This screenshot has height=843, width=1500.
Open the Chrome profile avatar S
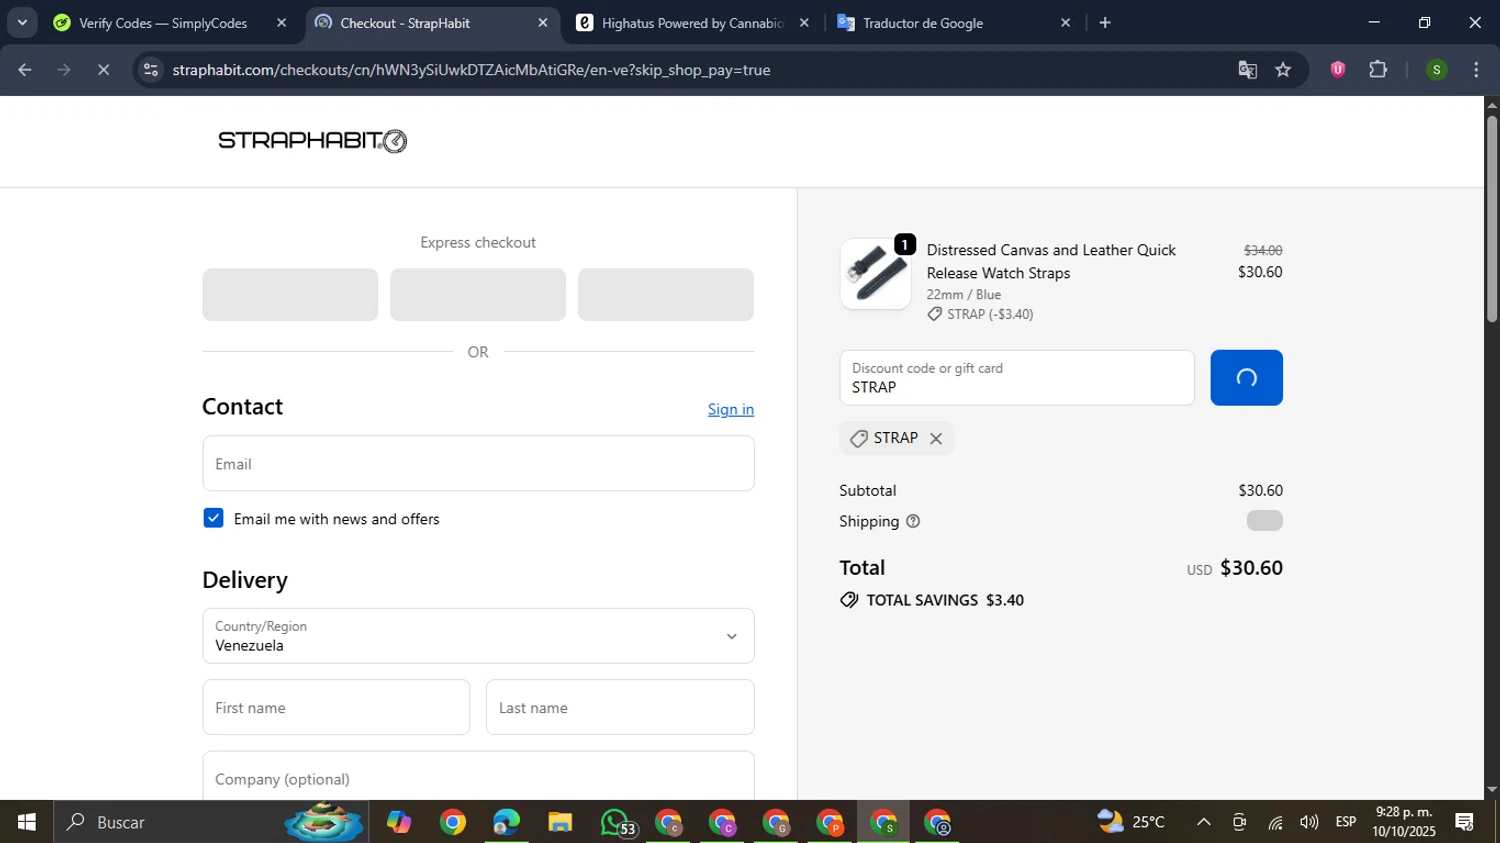(1437, 70)
